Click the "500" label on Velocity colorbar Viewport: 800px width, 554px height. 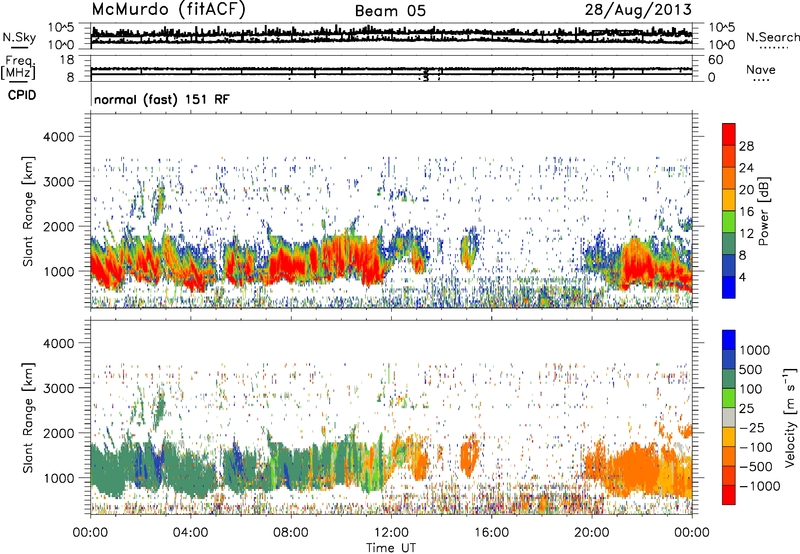[x=752, y=370]
